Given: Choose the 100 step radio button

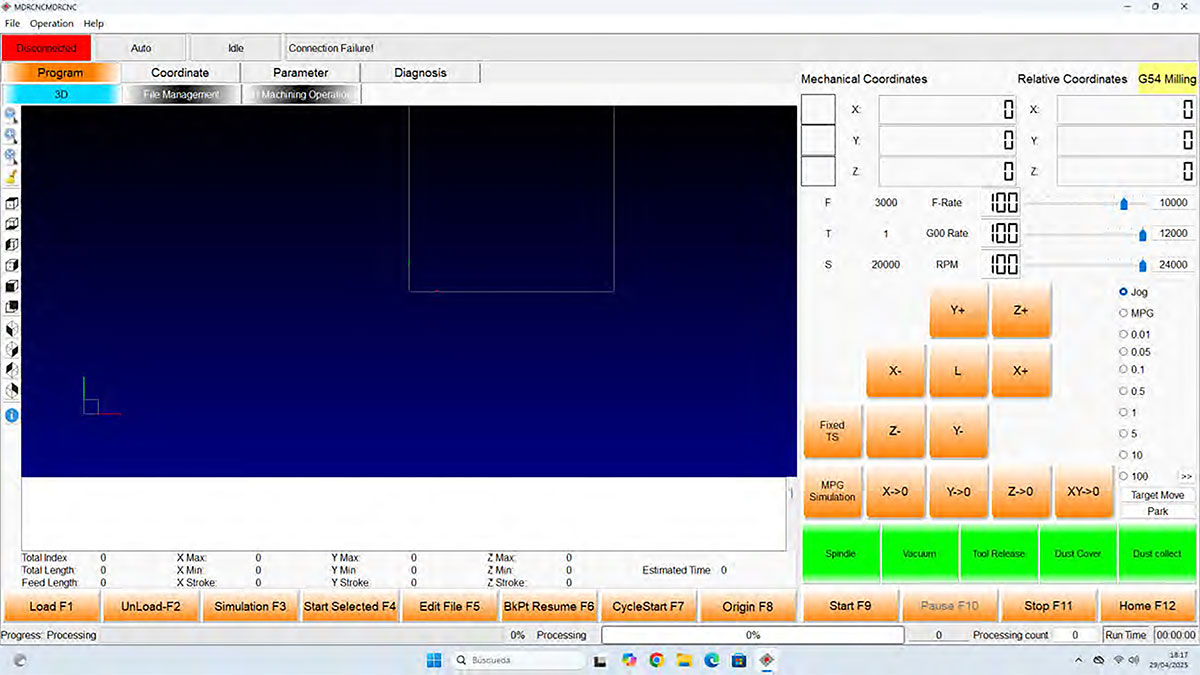Looking at the screenshot, I should click(1124, 476).
